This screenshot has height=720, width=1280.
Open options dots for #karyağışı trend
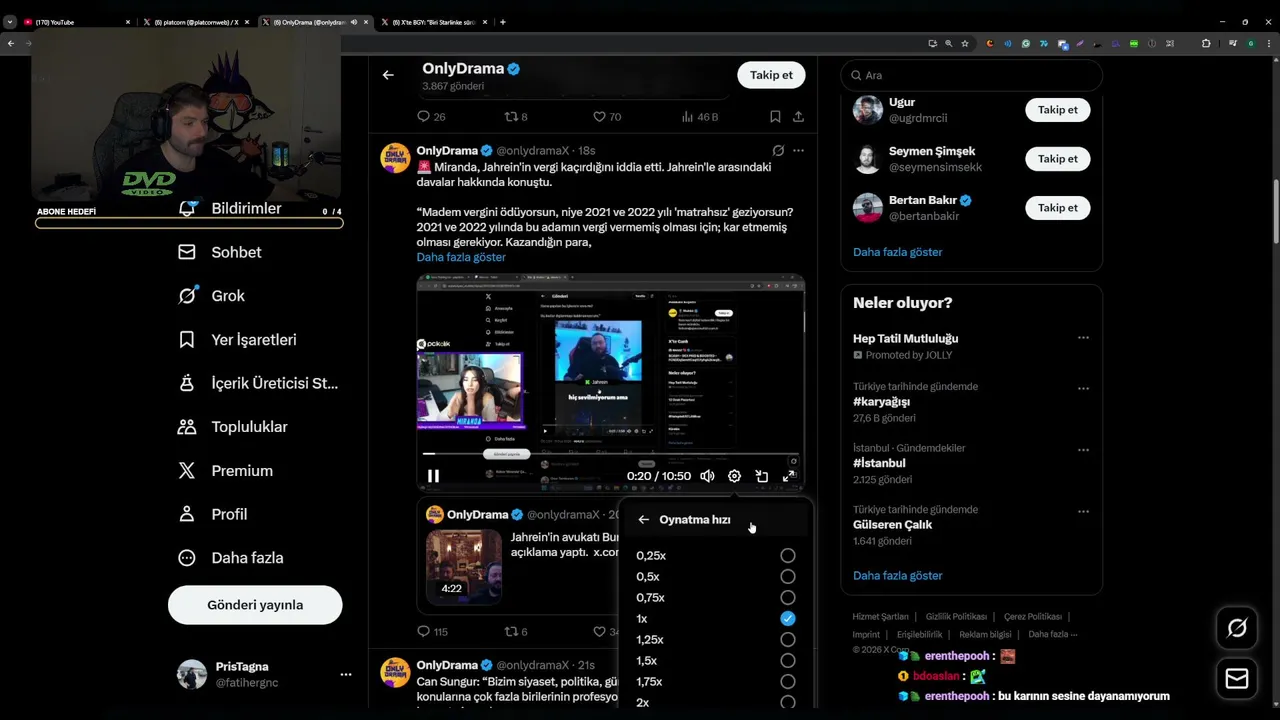point(1083,388)
